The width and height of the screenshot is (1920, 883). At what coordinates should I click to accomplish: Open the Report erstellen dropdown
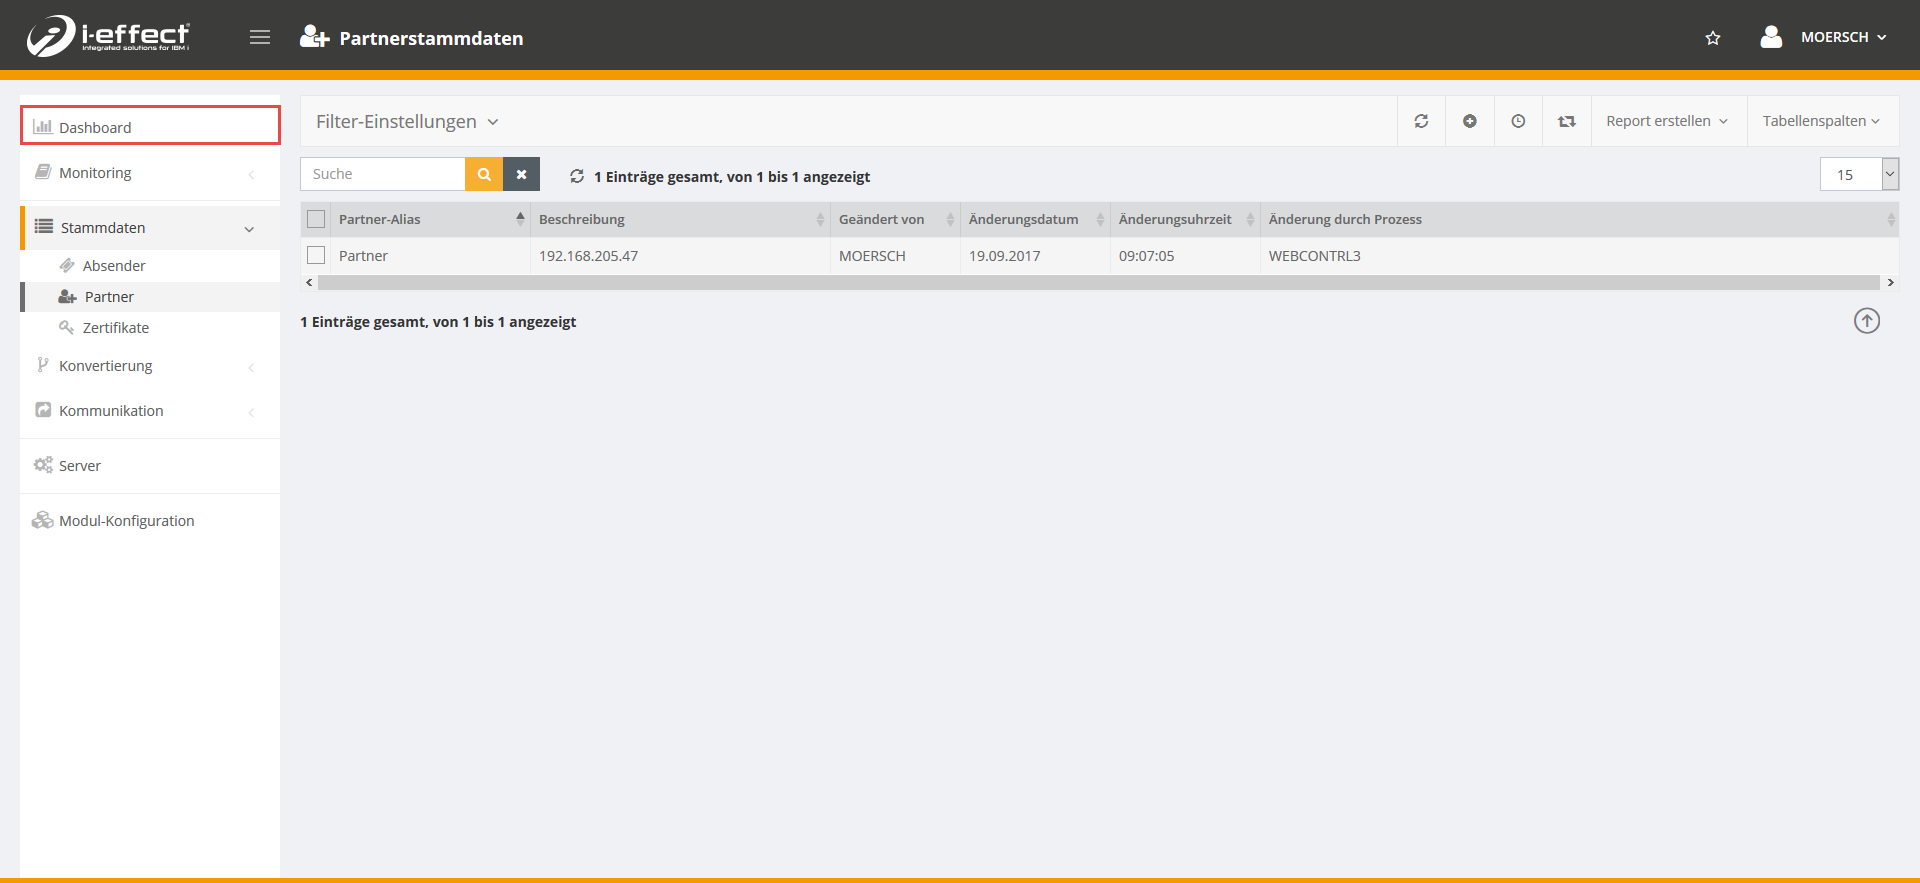pos(1667,121)
